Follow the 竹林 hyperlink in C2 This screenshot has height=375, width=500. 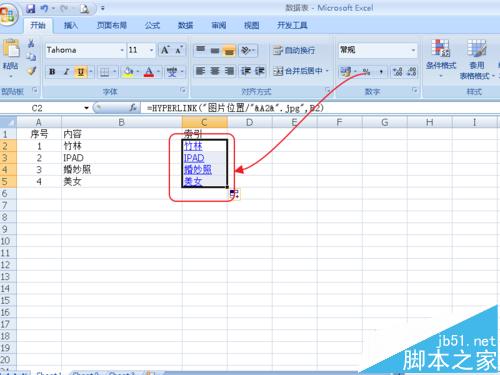tap(193, 146)
